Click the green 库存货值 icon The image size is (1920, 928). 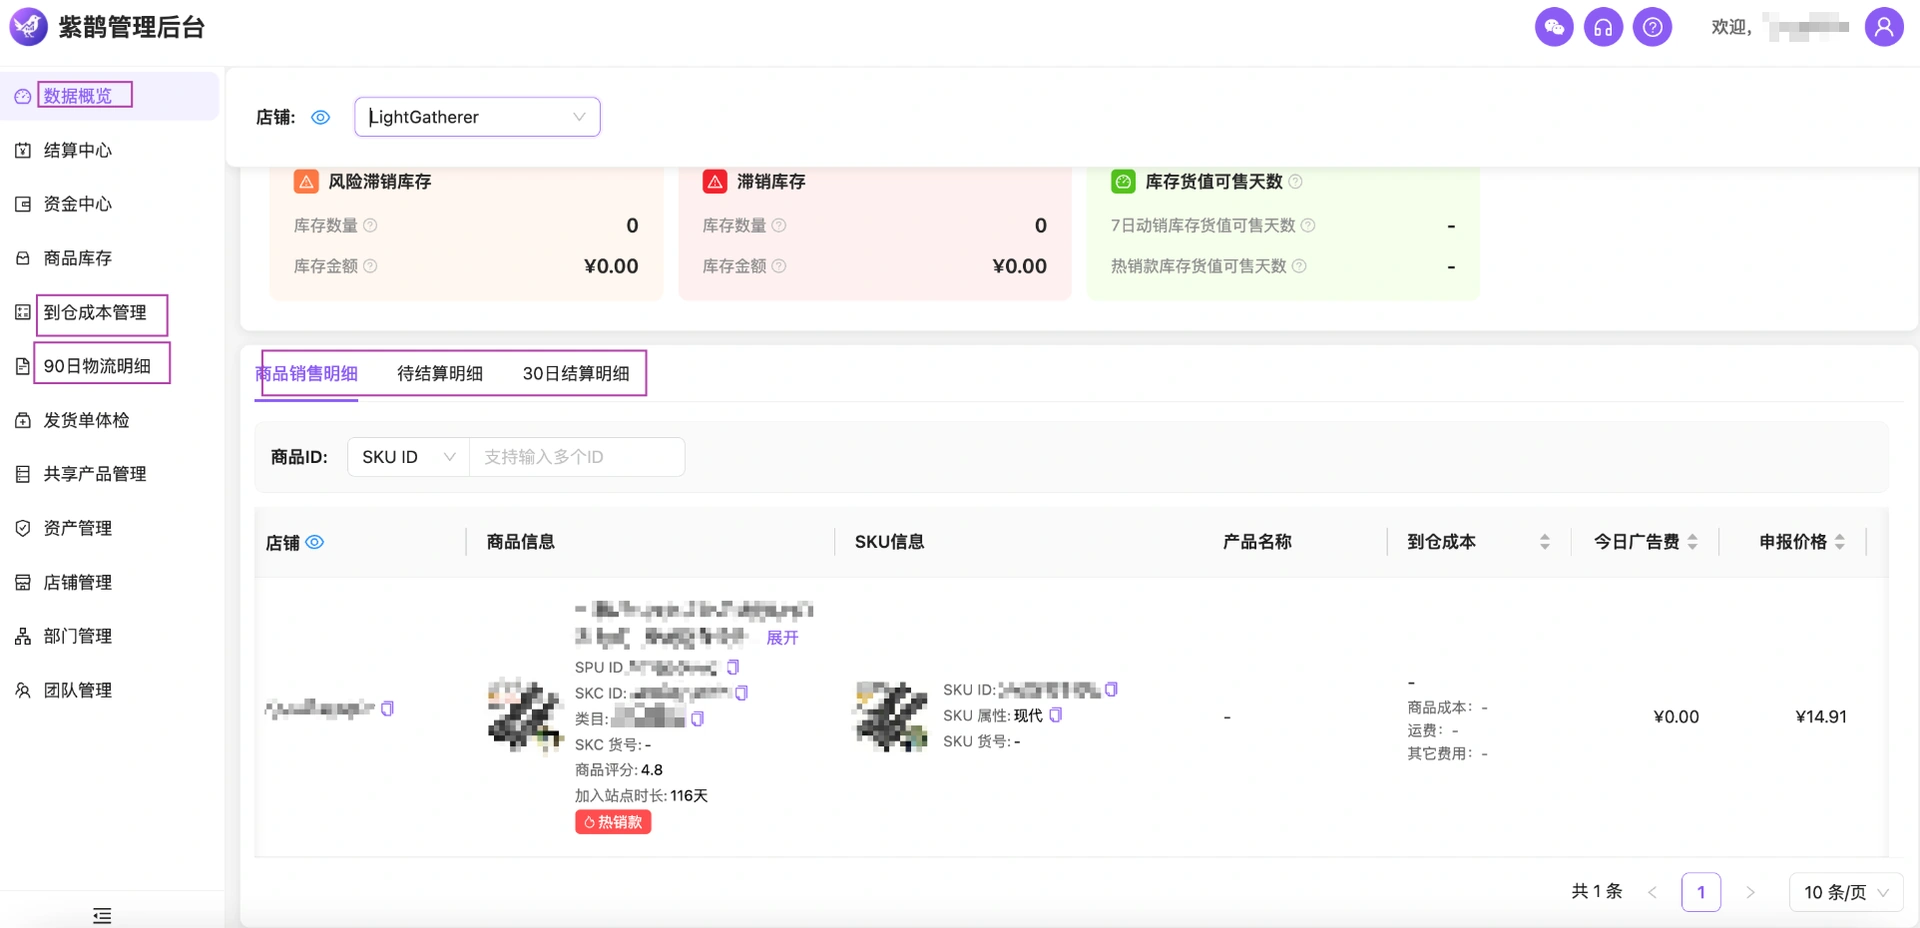click(x=1123, y=181)
